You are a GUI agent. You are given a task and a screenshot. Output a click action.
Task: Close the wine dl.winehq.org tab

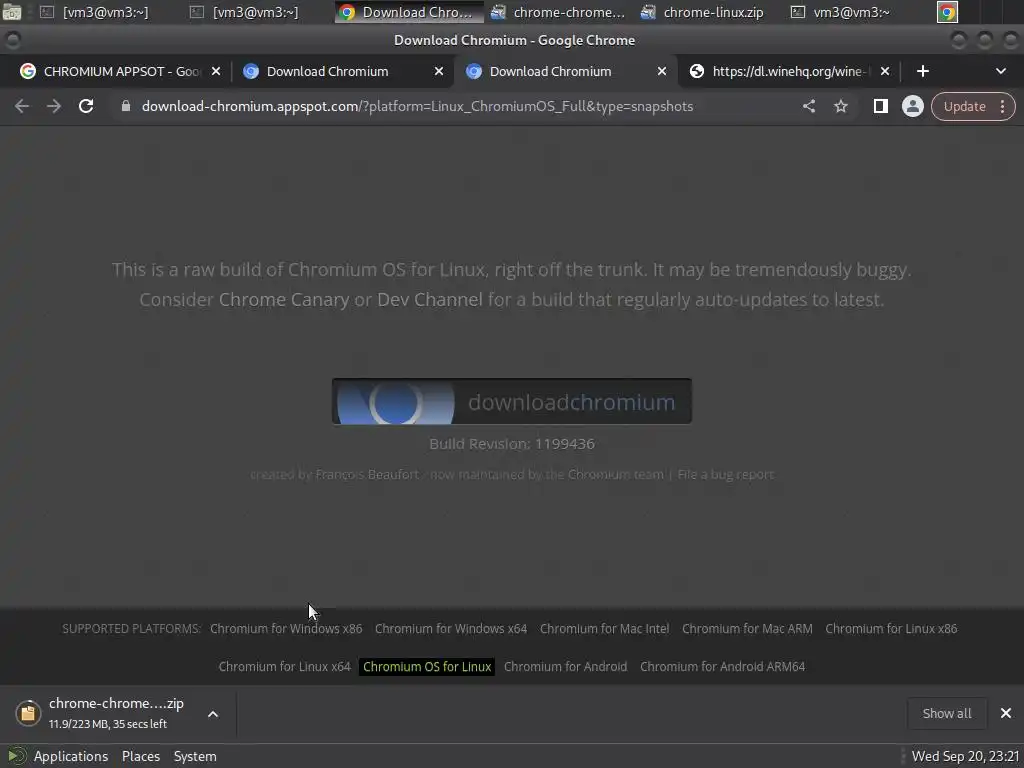coord(885,71)
